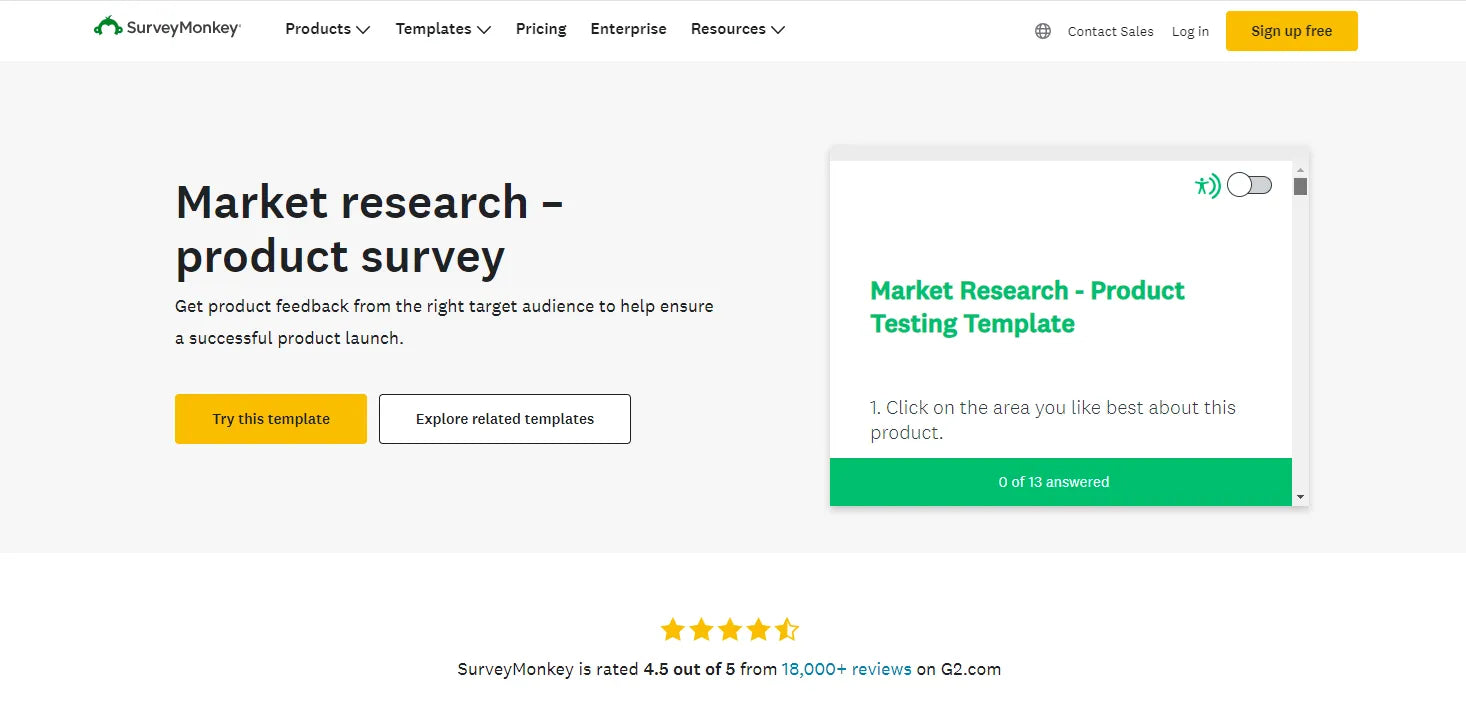This screenshot has width=1466, height=704.
Task: Click the Sign up free button
Action: [1291, 31]
